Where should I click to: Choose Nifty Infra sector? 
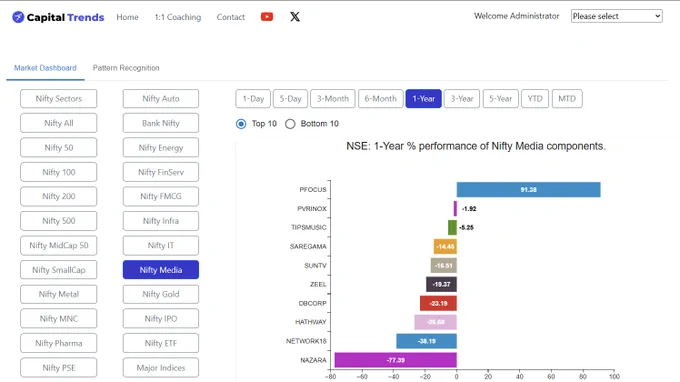pos(161,221)
